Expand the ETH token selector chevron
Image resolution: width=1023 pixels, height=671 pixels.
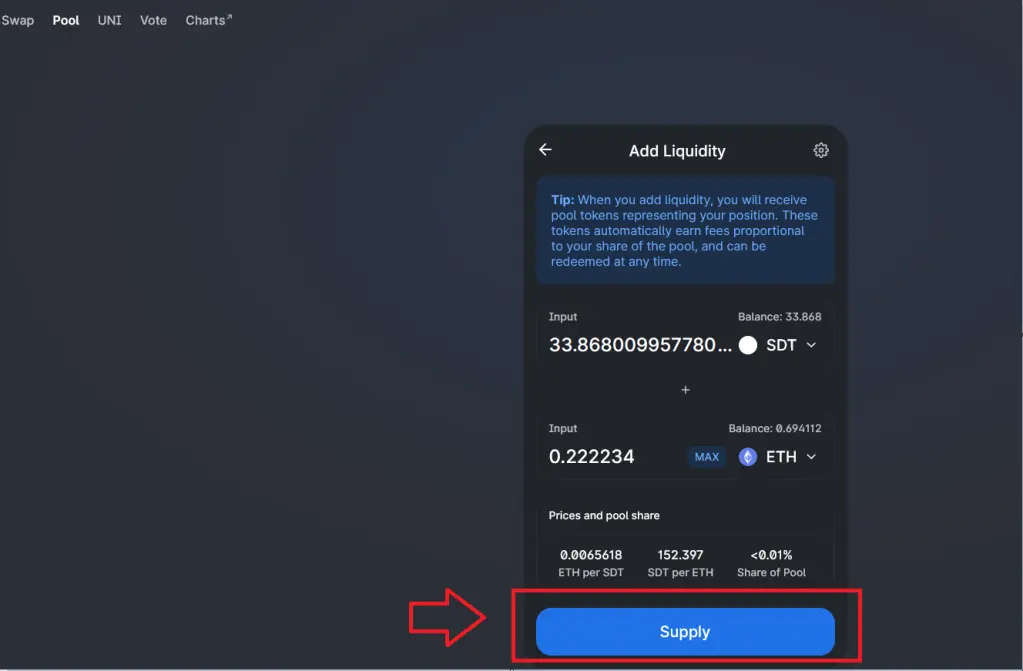[x=811, y=456]
